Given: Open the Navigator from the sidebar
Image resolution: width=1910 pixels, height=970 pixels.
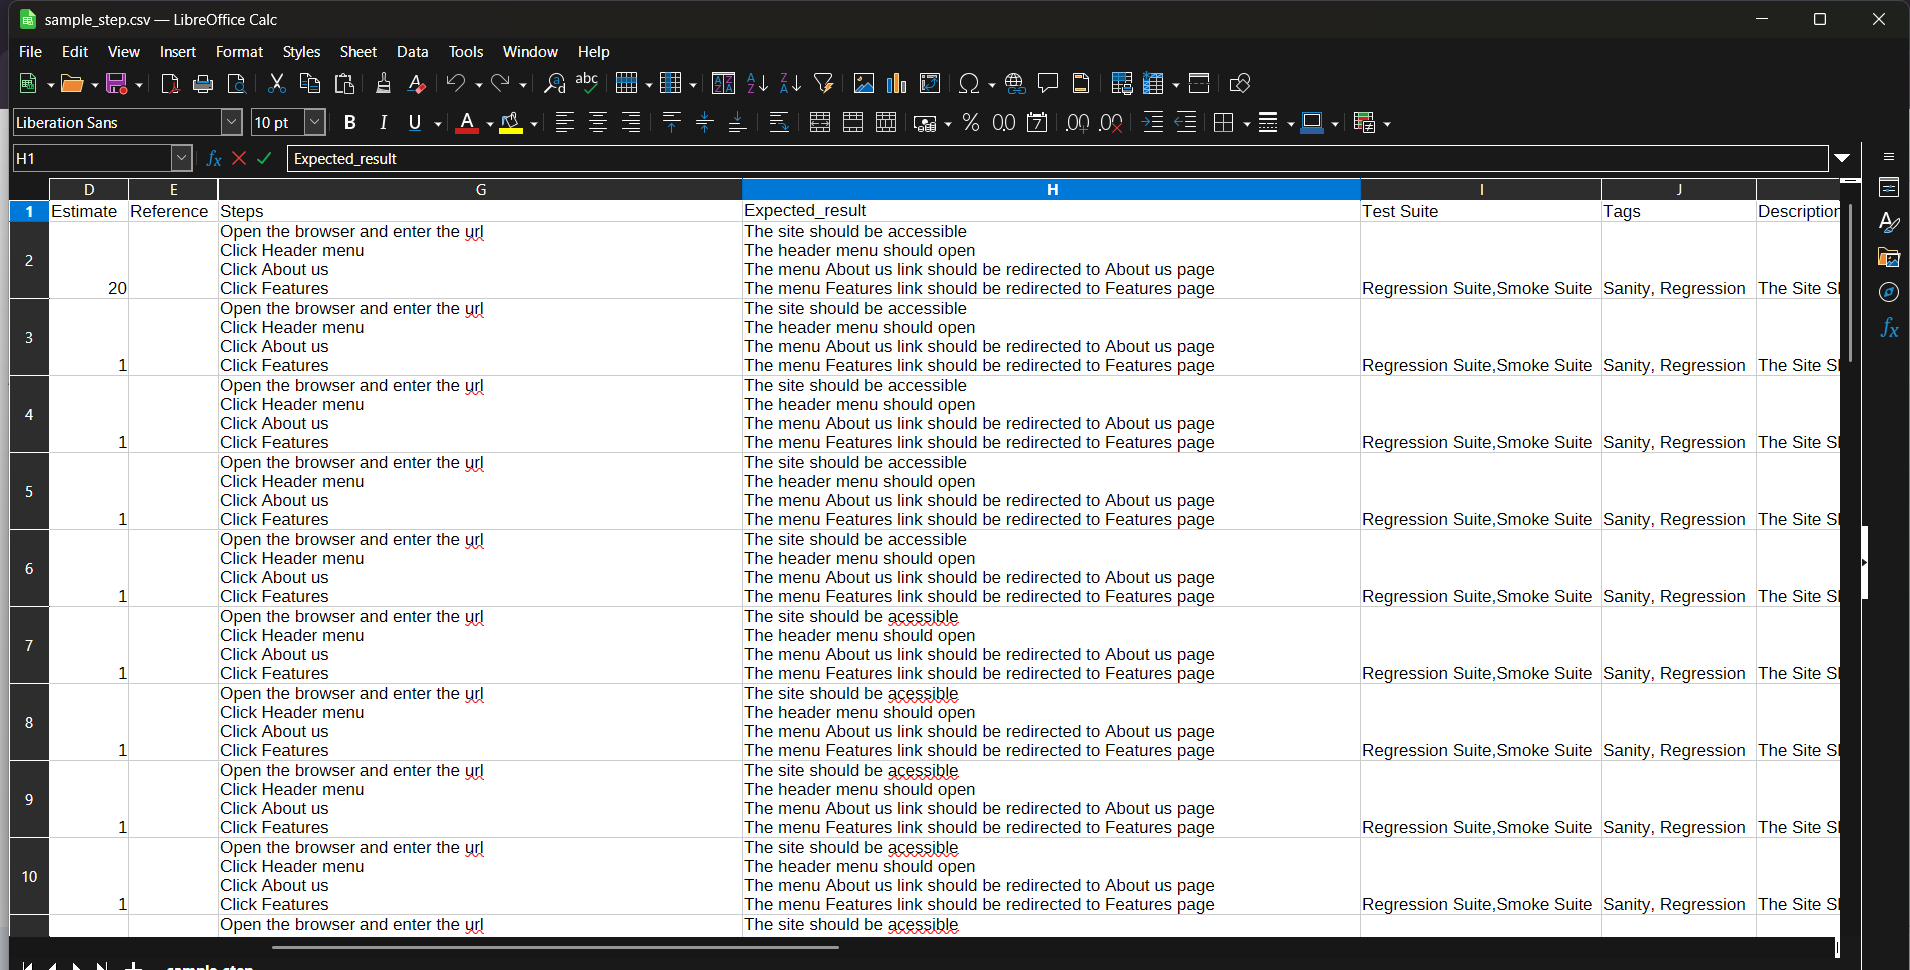Looking at the screenshot, I should pos(1888,292).
